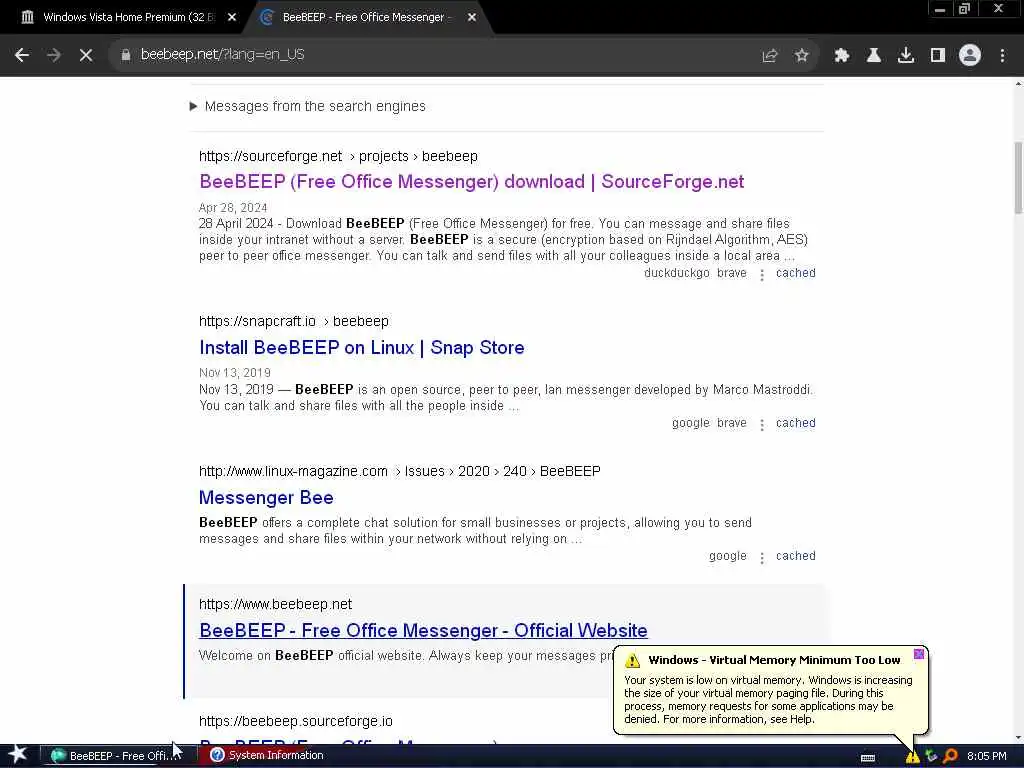Click the google label on Messenger Bee result
This screenshot has height=768, width=1024.
(728, 556)
